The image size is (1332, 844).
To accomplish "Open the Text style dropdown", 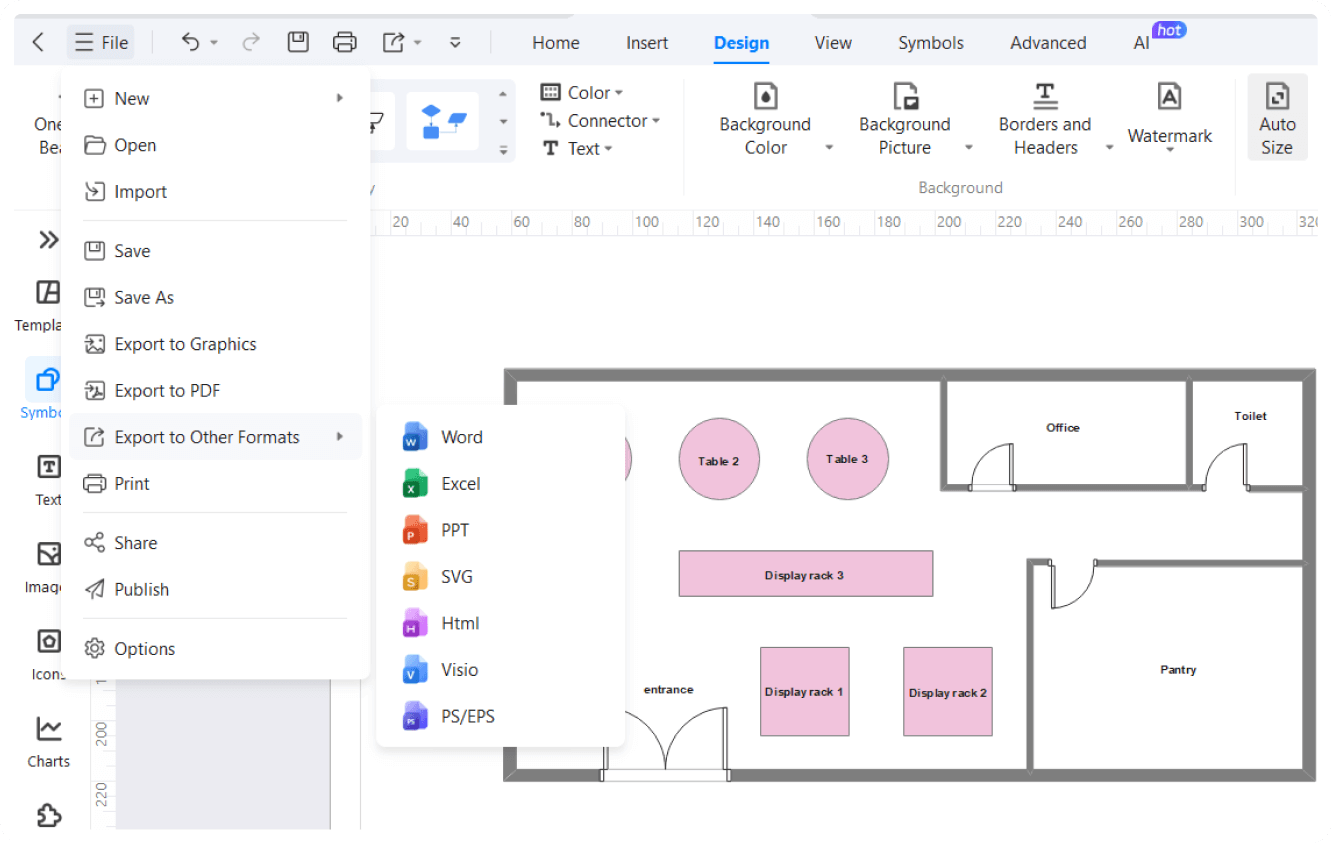I will (577, 148).
